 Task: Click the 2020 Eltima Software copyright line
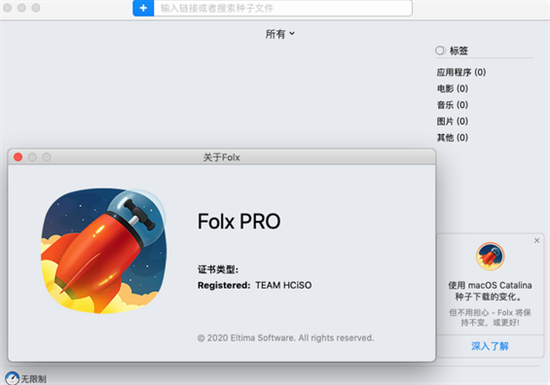point(286,338)
